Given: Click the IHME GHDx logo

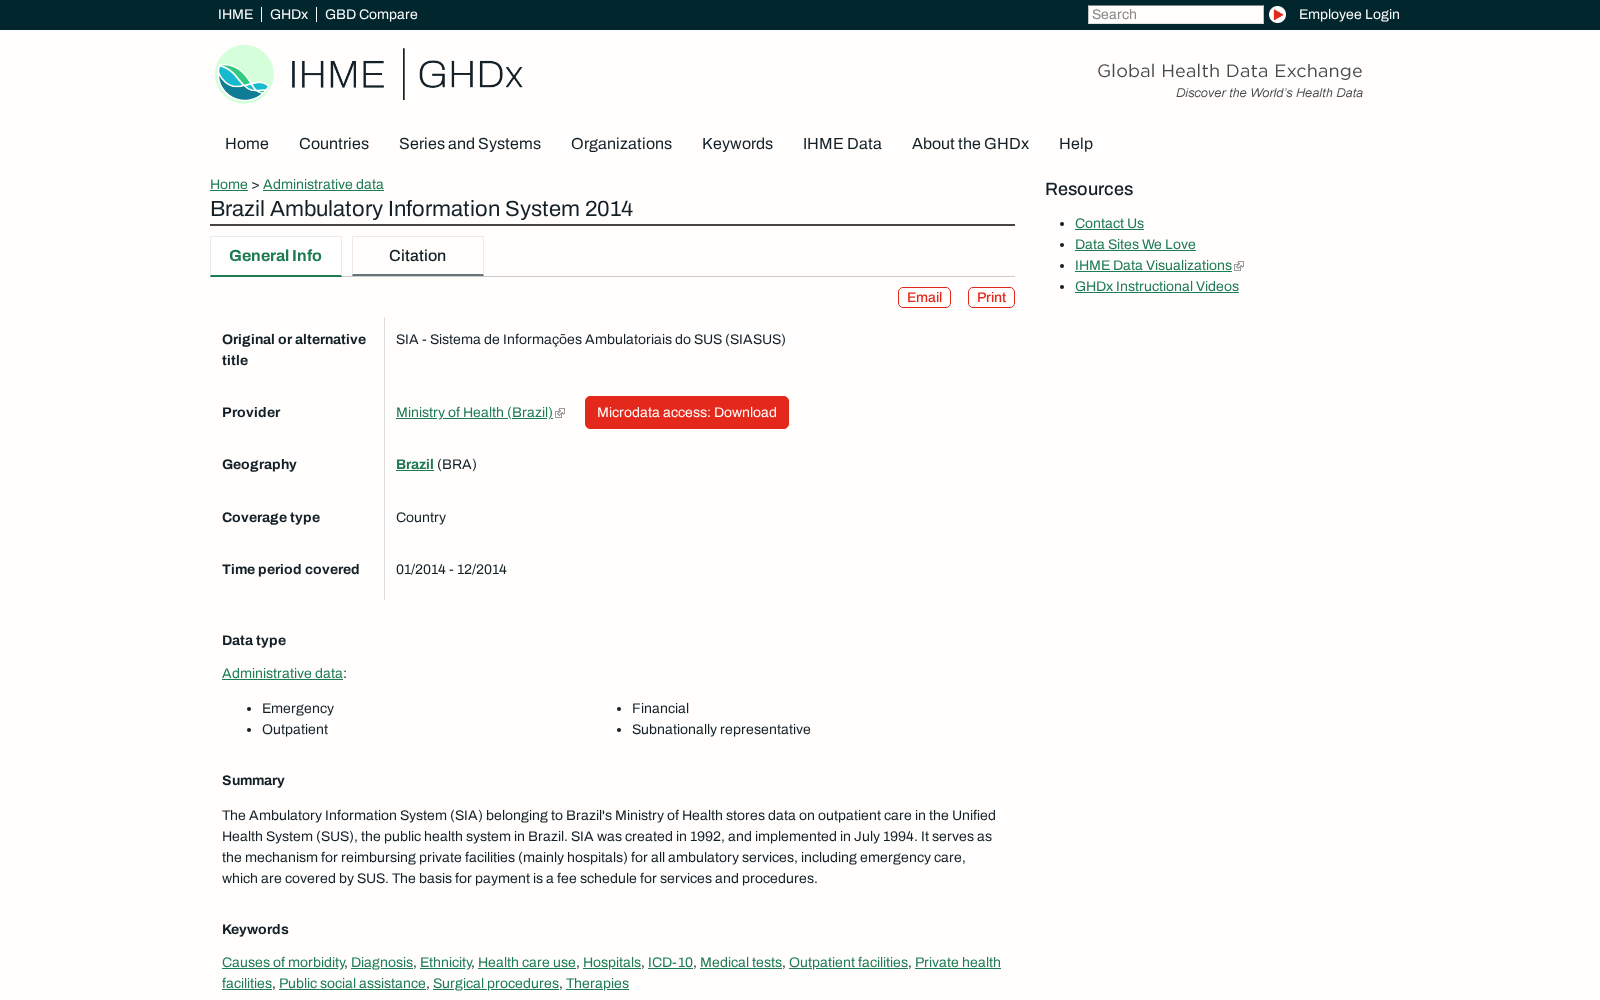Looking at the screenshot, I should coord(369,74).
